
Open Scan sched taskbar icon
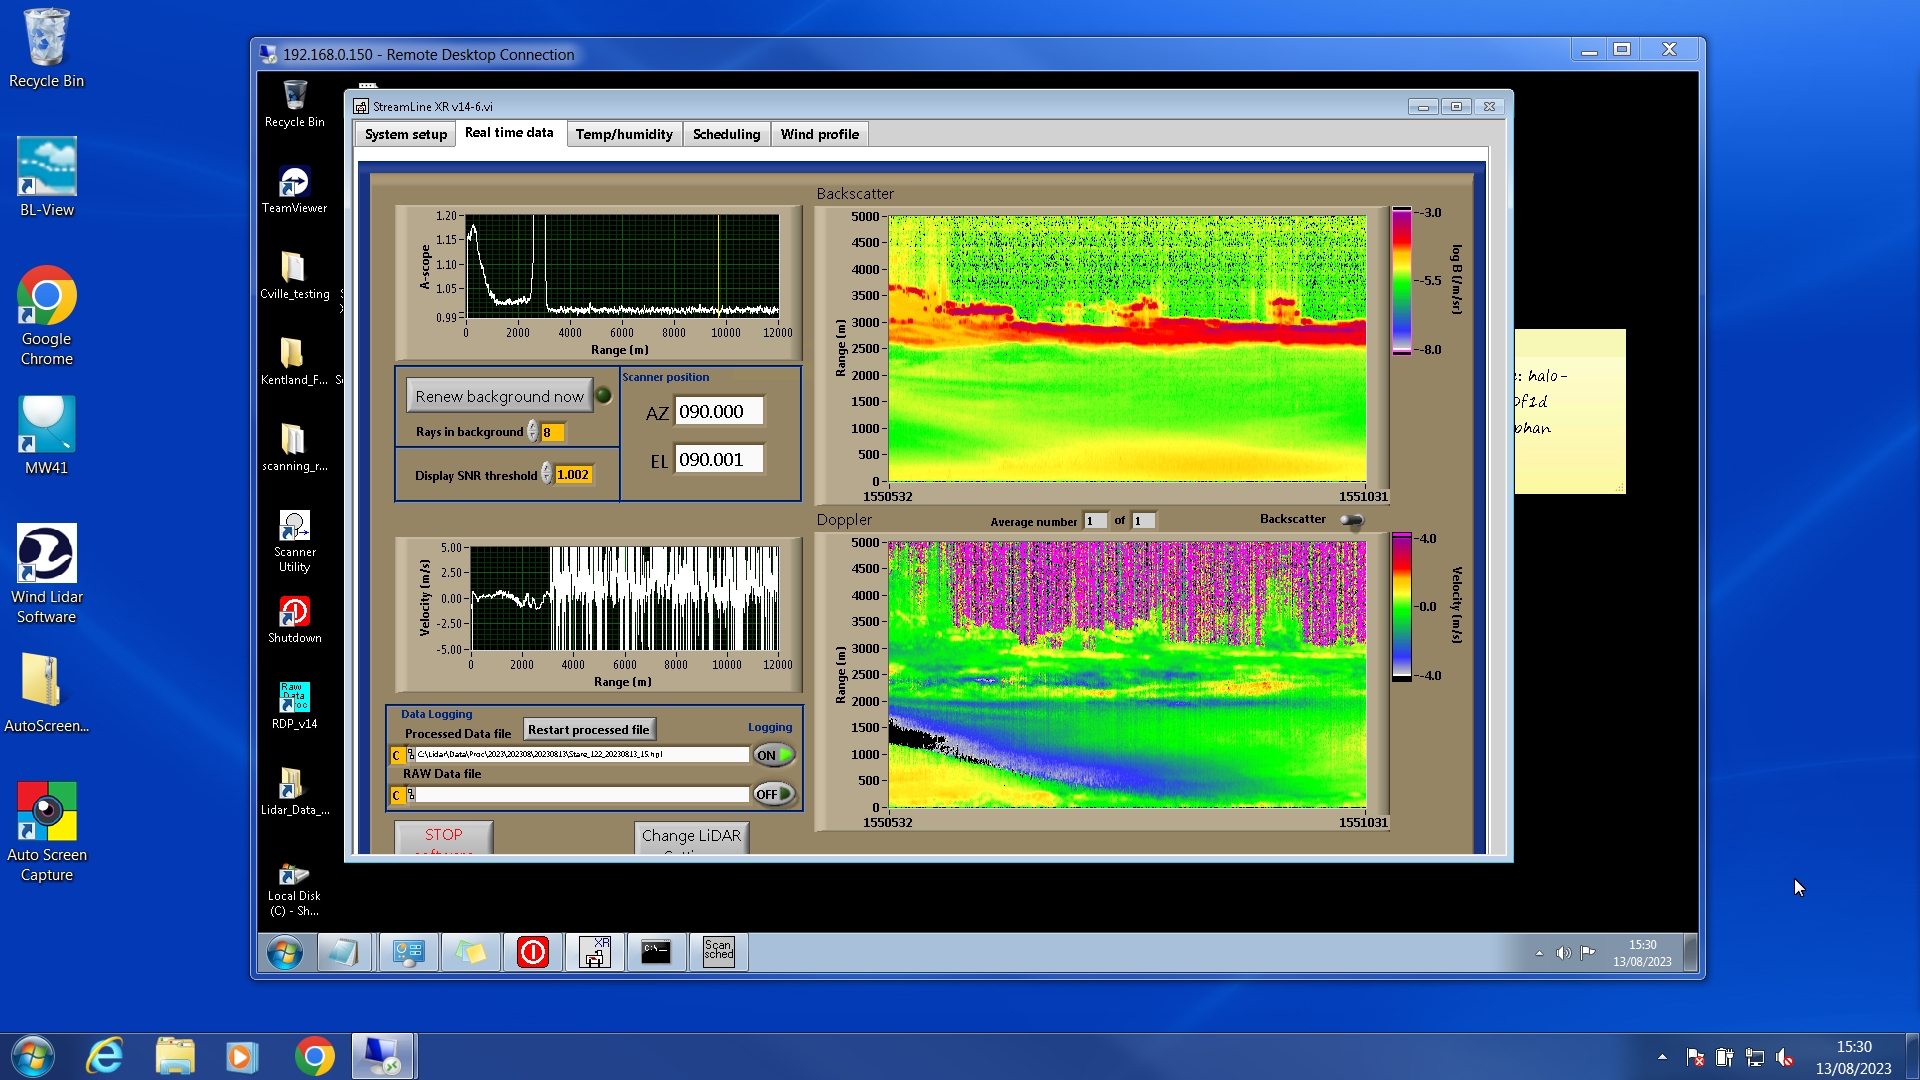718,952
